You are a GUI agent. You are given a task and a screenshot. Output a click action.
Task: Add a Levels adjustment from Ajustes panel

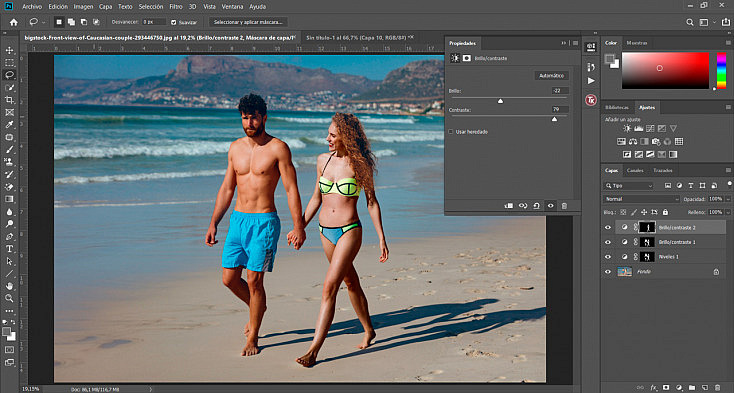tap(639, 128)
